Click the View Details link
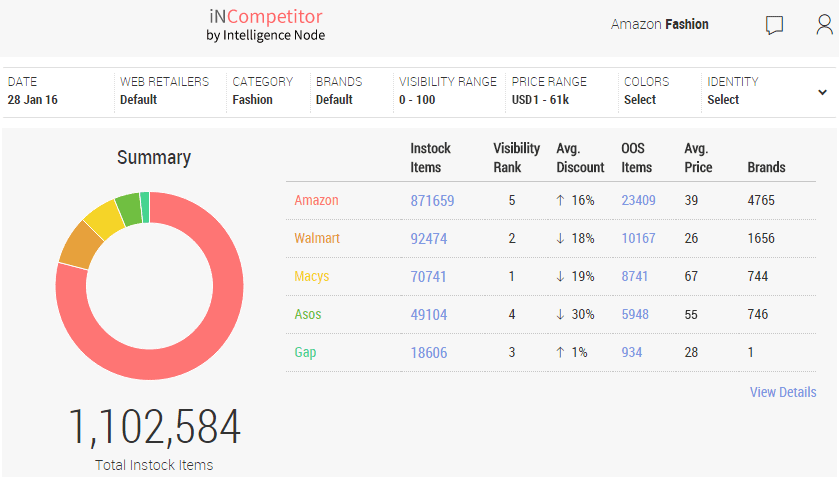 [x=783, y=392]
